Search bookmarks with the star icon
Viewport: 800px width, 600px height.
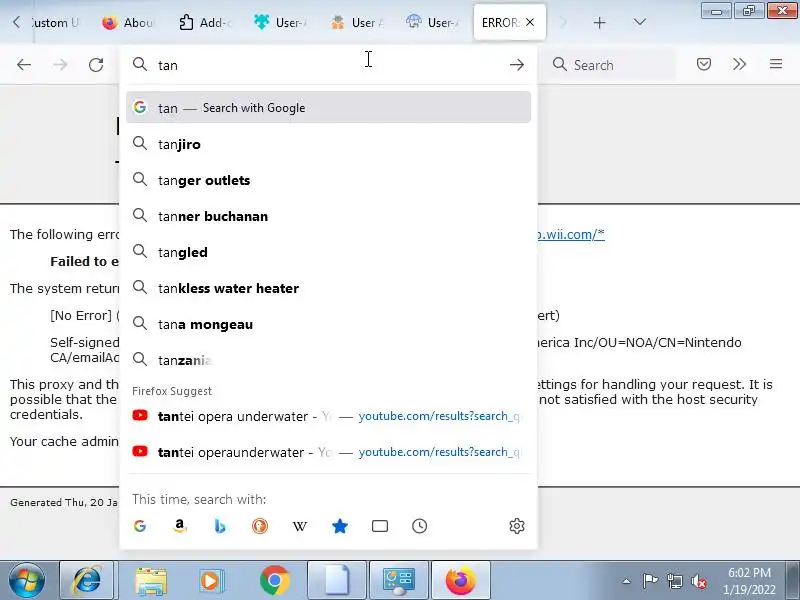[x=340, y=526]
